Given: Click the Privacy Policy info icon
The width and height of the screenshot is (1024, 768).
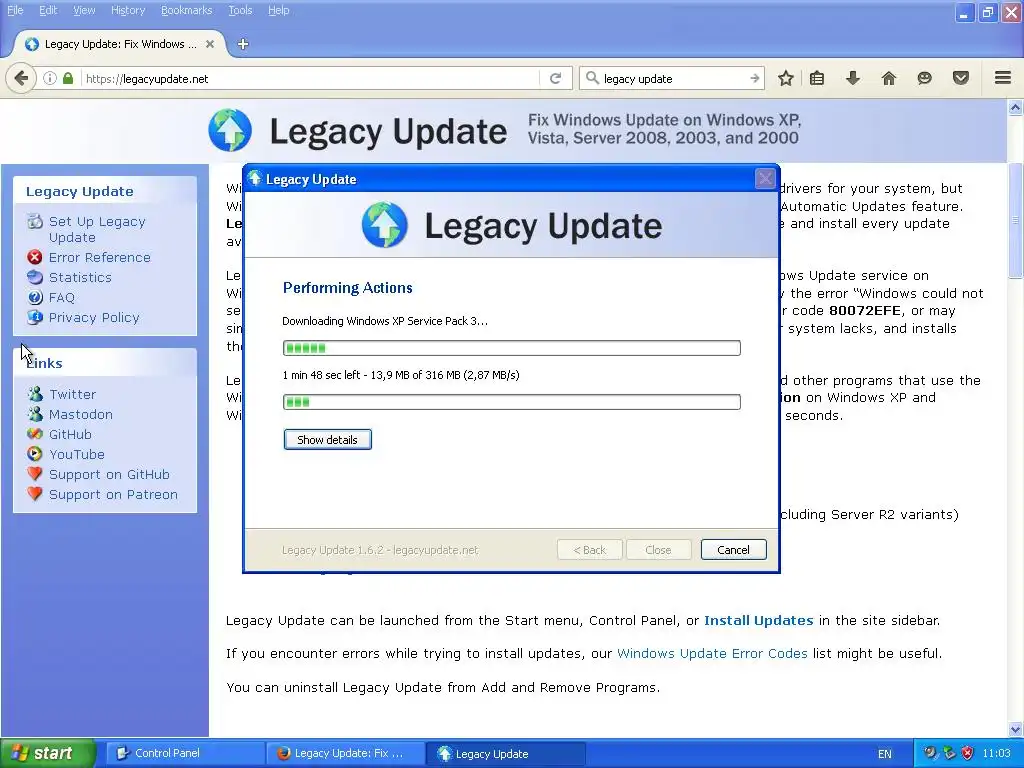Looking at the screenshot, I should click(35, 317).
